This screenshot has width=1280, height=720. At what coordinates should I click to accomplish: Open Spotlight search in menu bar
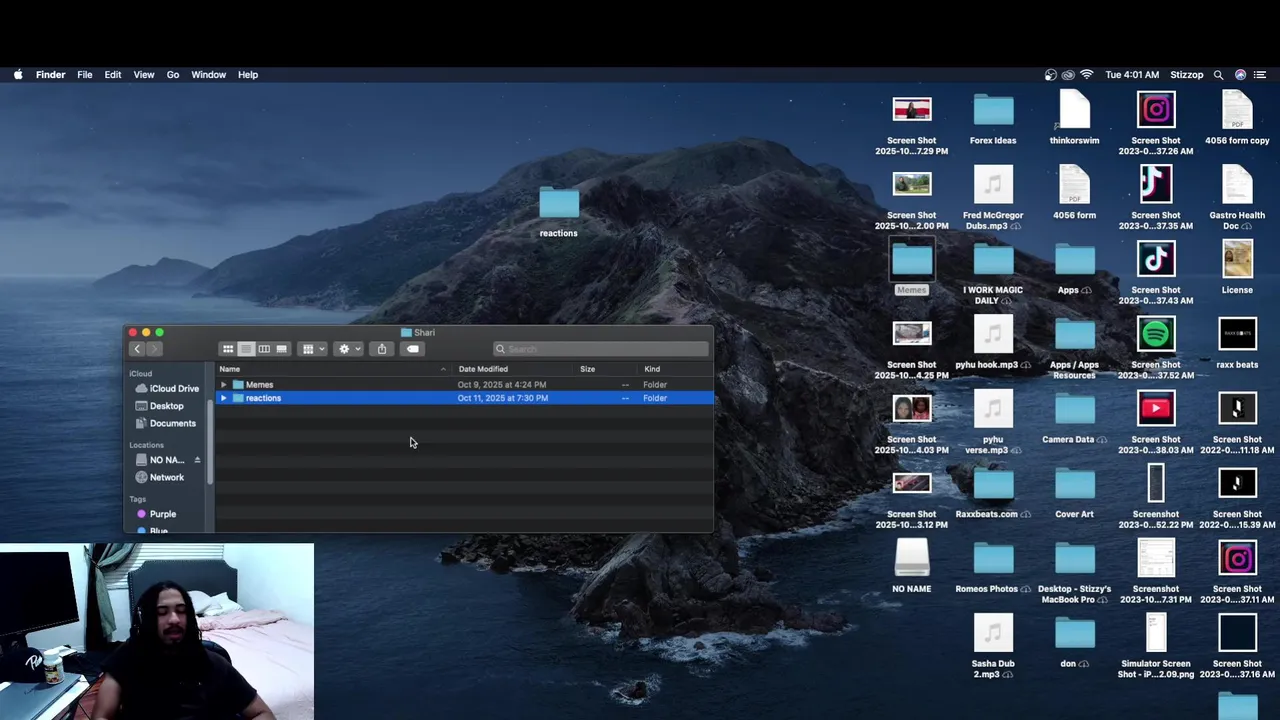pos(1218,75)
